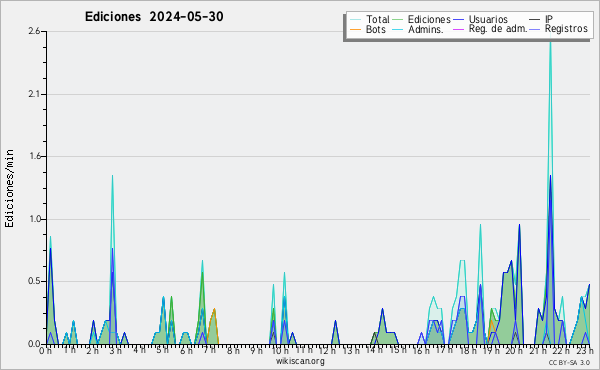600x370 pixels.
Task: Click the 2.1 y-axis value
Action: coord(34,94)
